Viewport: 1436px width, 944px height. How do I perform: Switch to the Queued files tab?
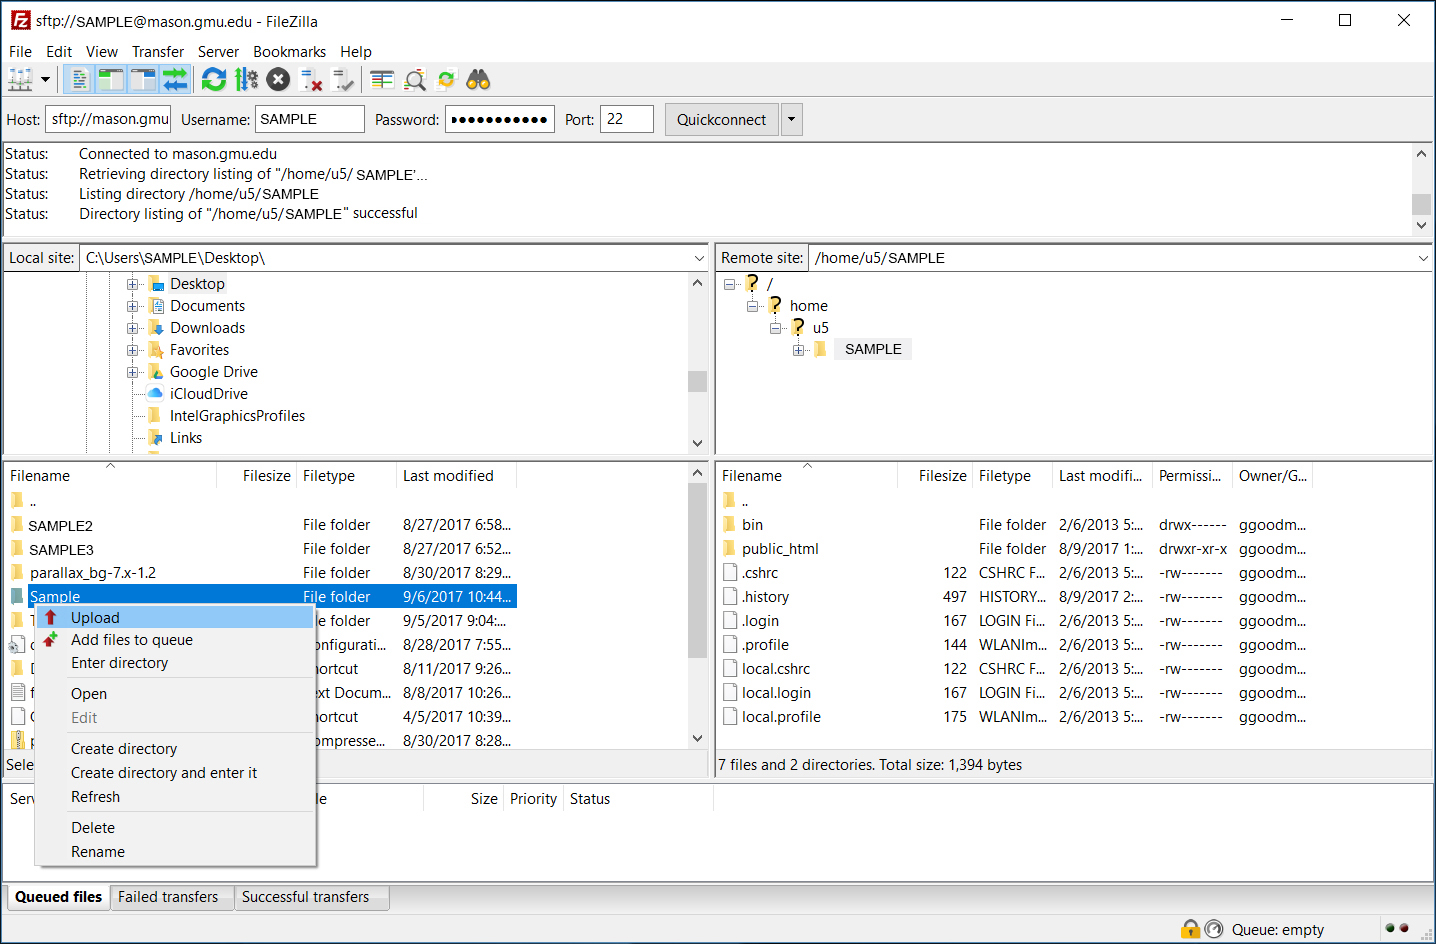58,897
